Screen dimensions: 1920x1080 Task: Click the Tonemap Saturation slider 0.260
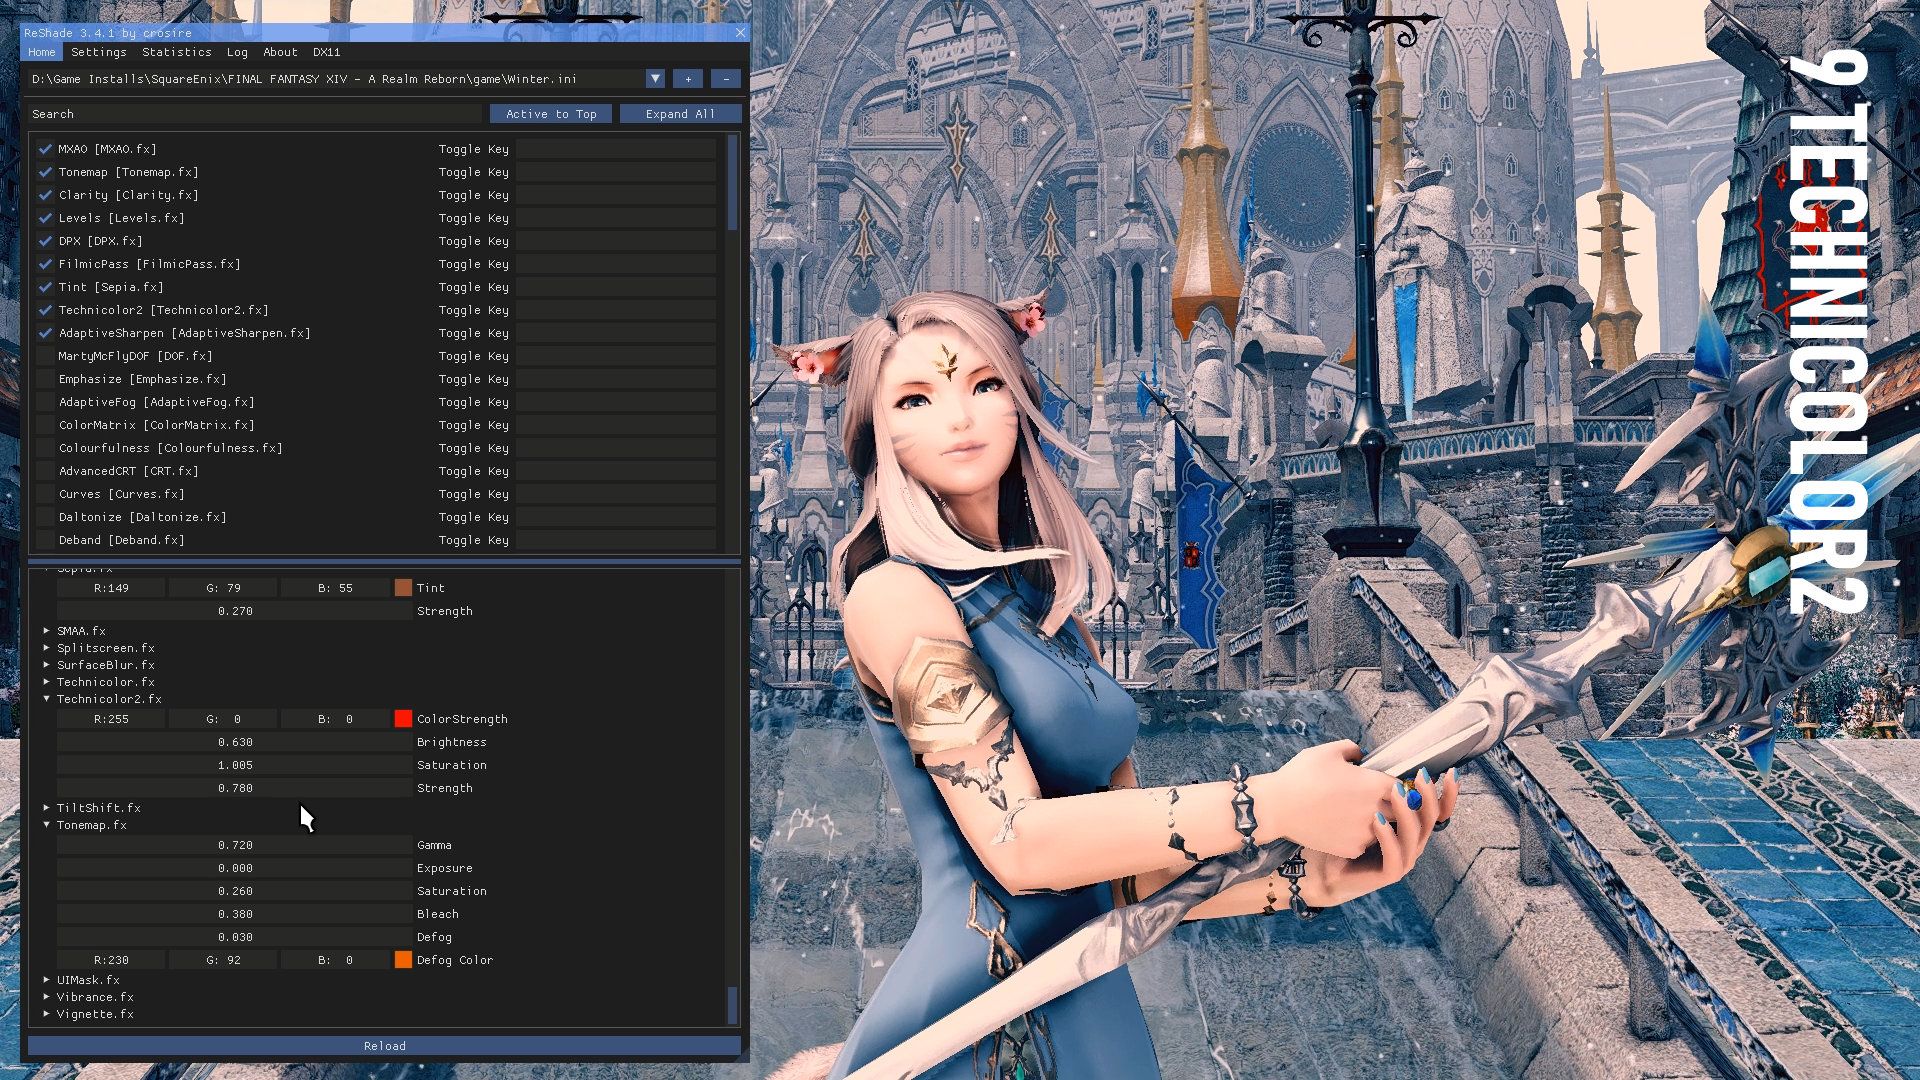(235, 891)
